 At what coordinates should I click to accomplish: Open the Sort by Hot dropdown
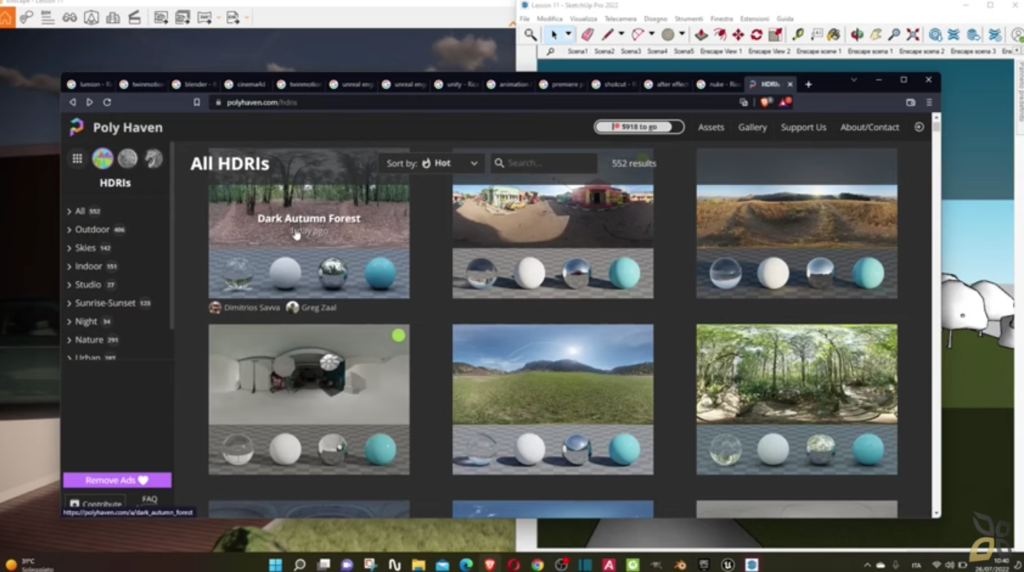431,163
